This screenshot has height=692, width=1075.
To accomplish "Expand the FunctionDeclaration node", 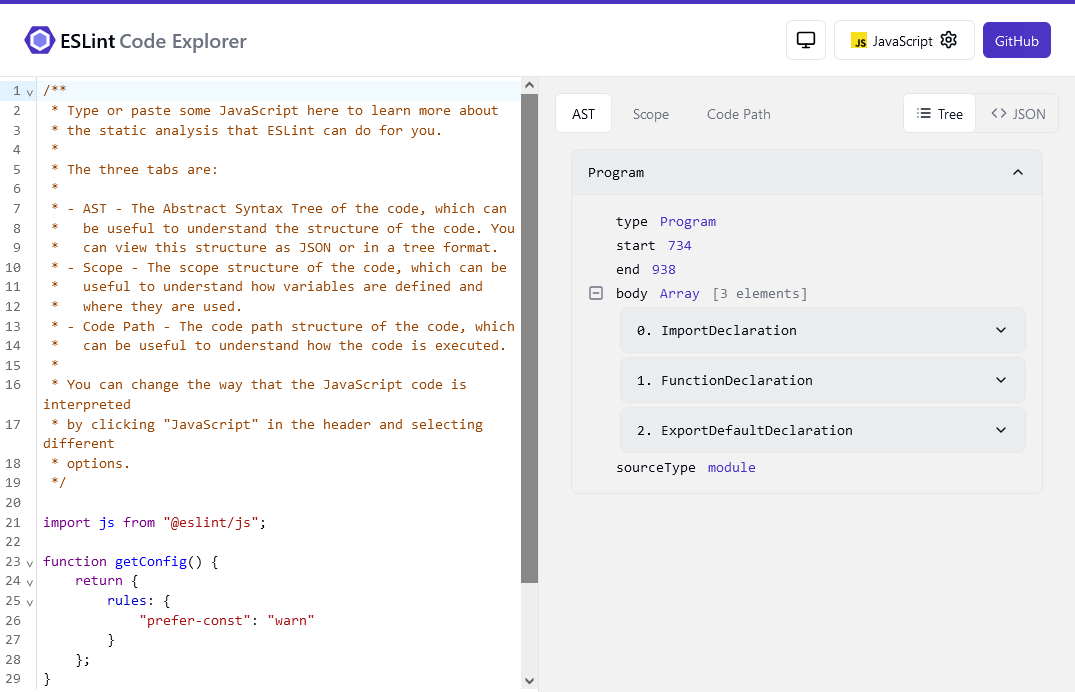I will (1000, 380).
